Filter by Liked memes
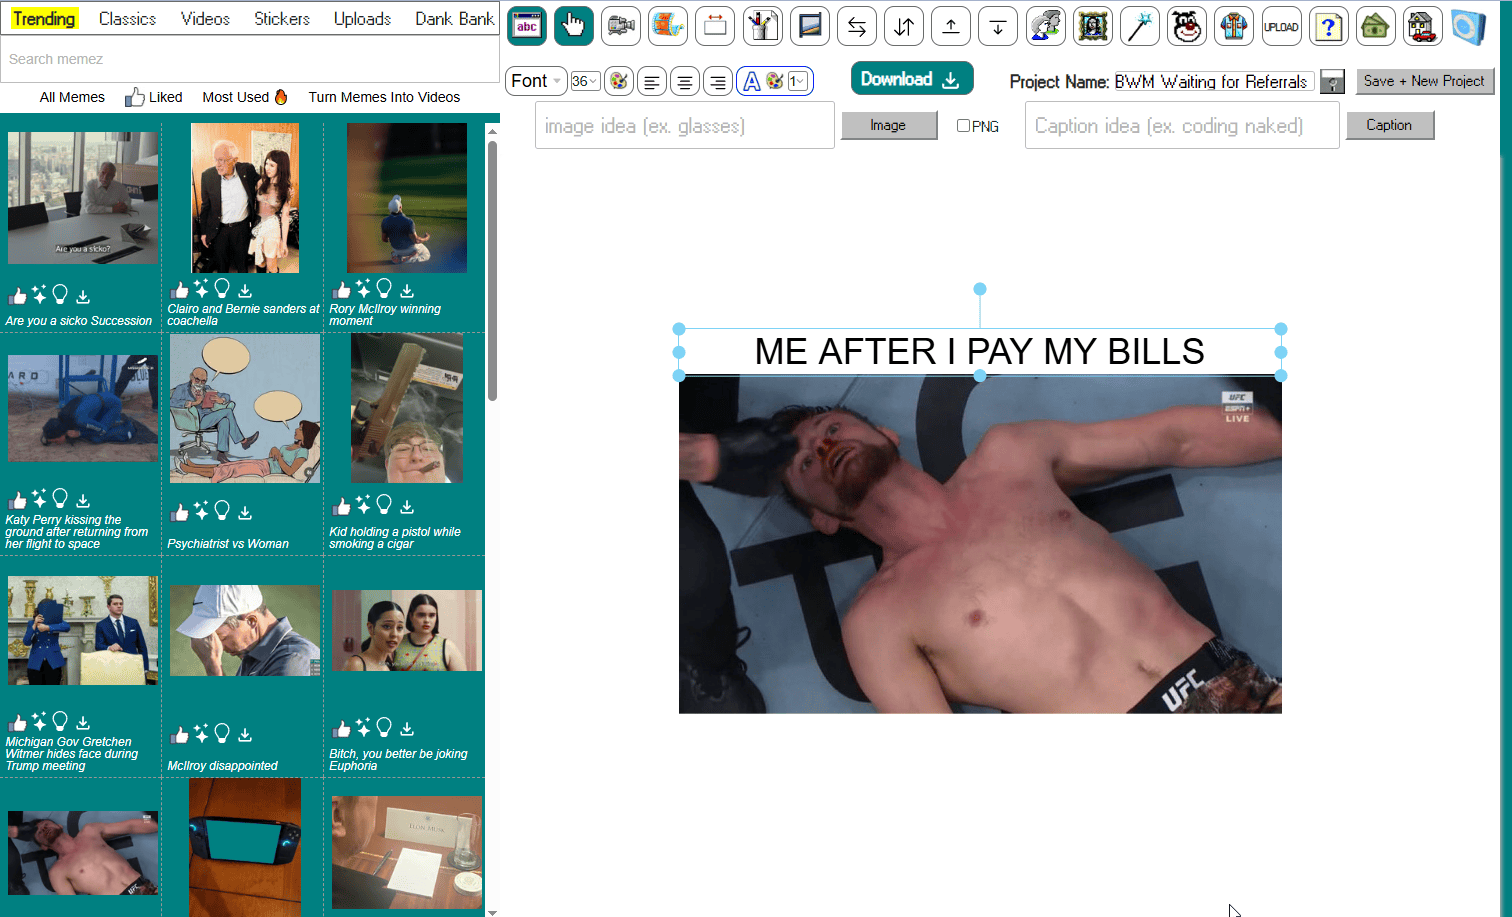 (x=154, y=97)
